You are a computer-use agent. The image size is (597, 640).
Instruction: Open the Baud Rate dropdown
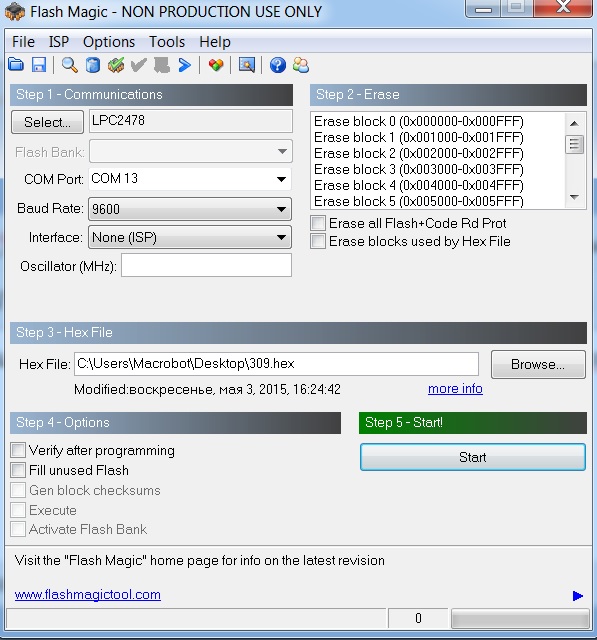(281, 209)
